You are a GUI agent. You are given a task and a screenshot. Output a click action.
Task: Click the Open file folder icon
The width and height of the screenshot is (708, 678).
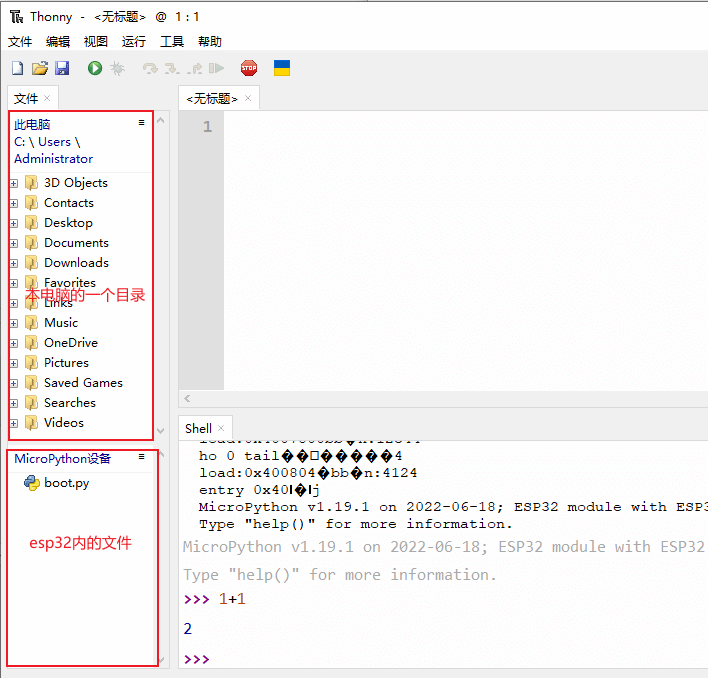point(40,68)
